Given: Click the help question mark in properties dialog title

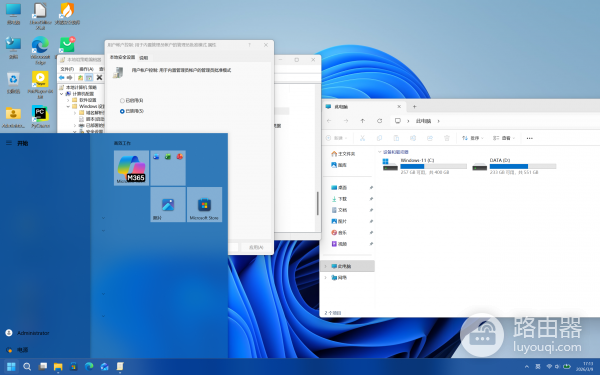Looking at the screenshot, I should tap(249, 45).
